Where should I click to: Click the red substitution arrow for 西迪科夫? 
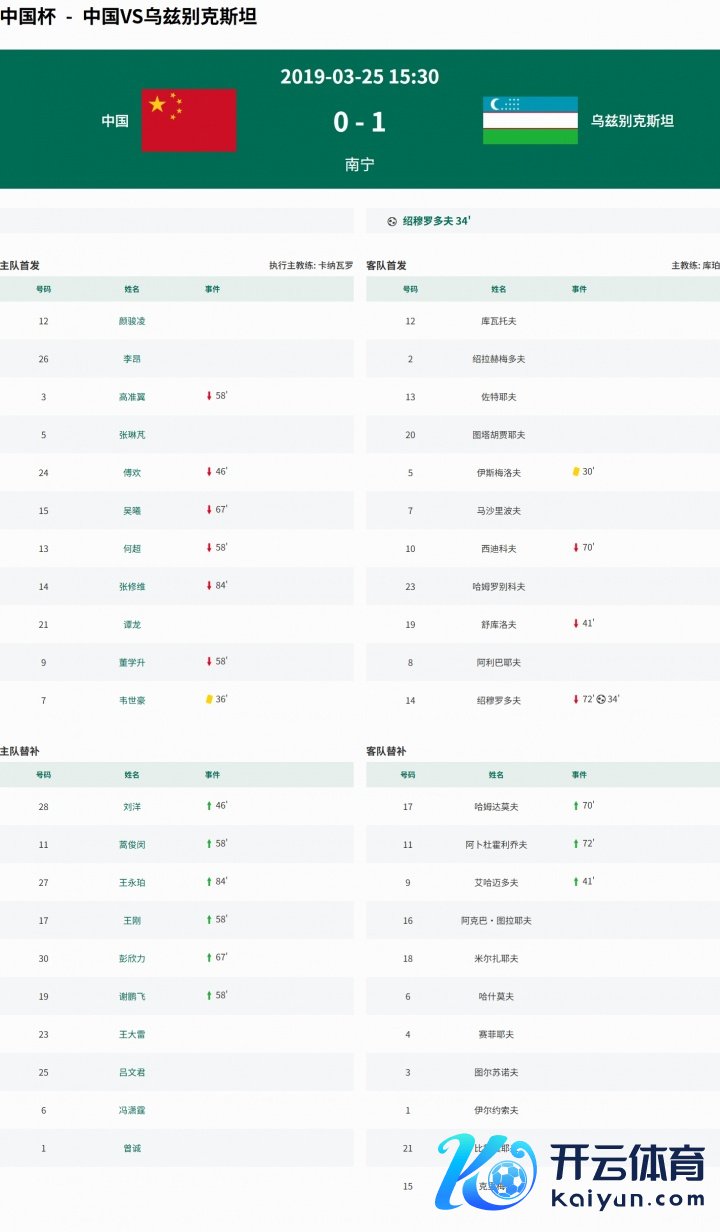click(576, 547)
